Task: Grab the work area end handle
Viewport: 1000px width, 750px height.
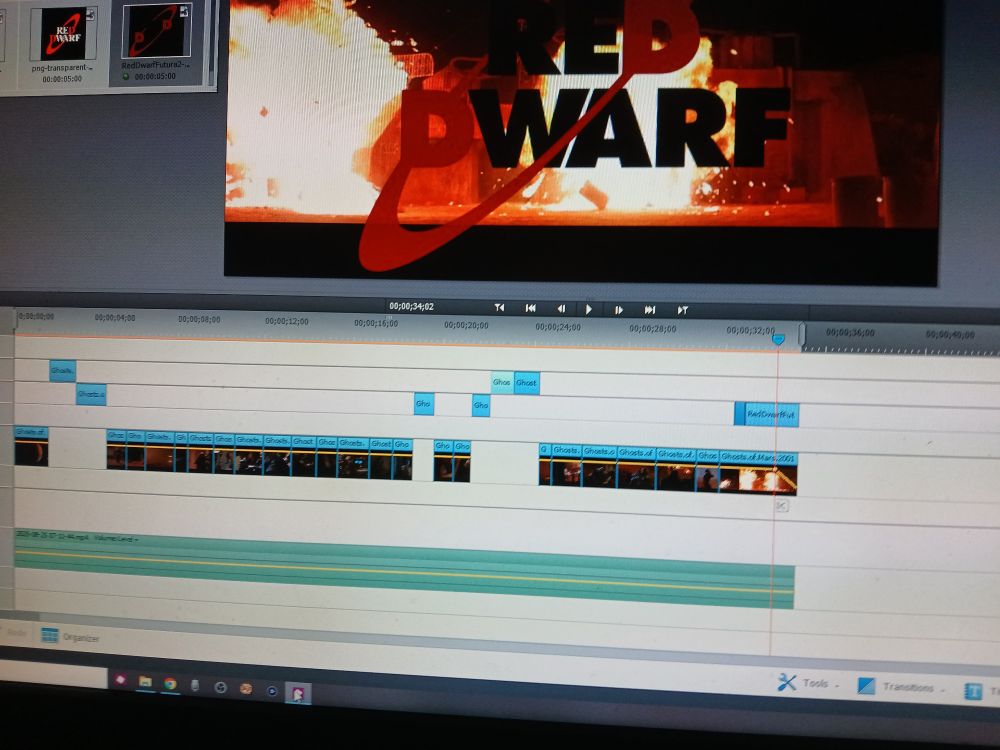Action: click(x=802, y=335)
